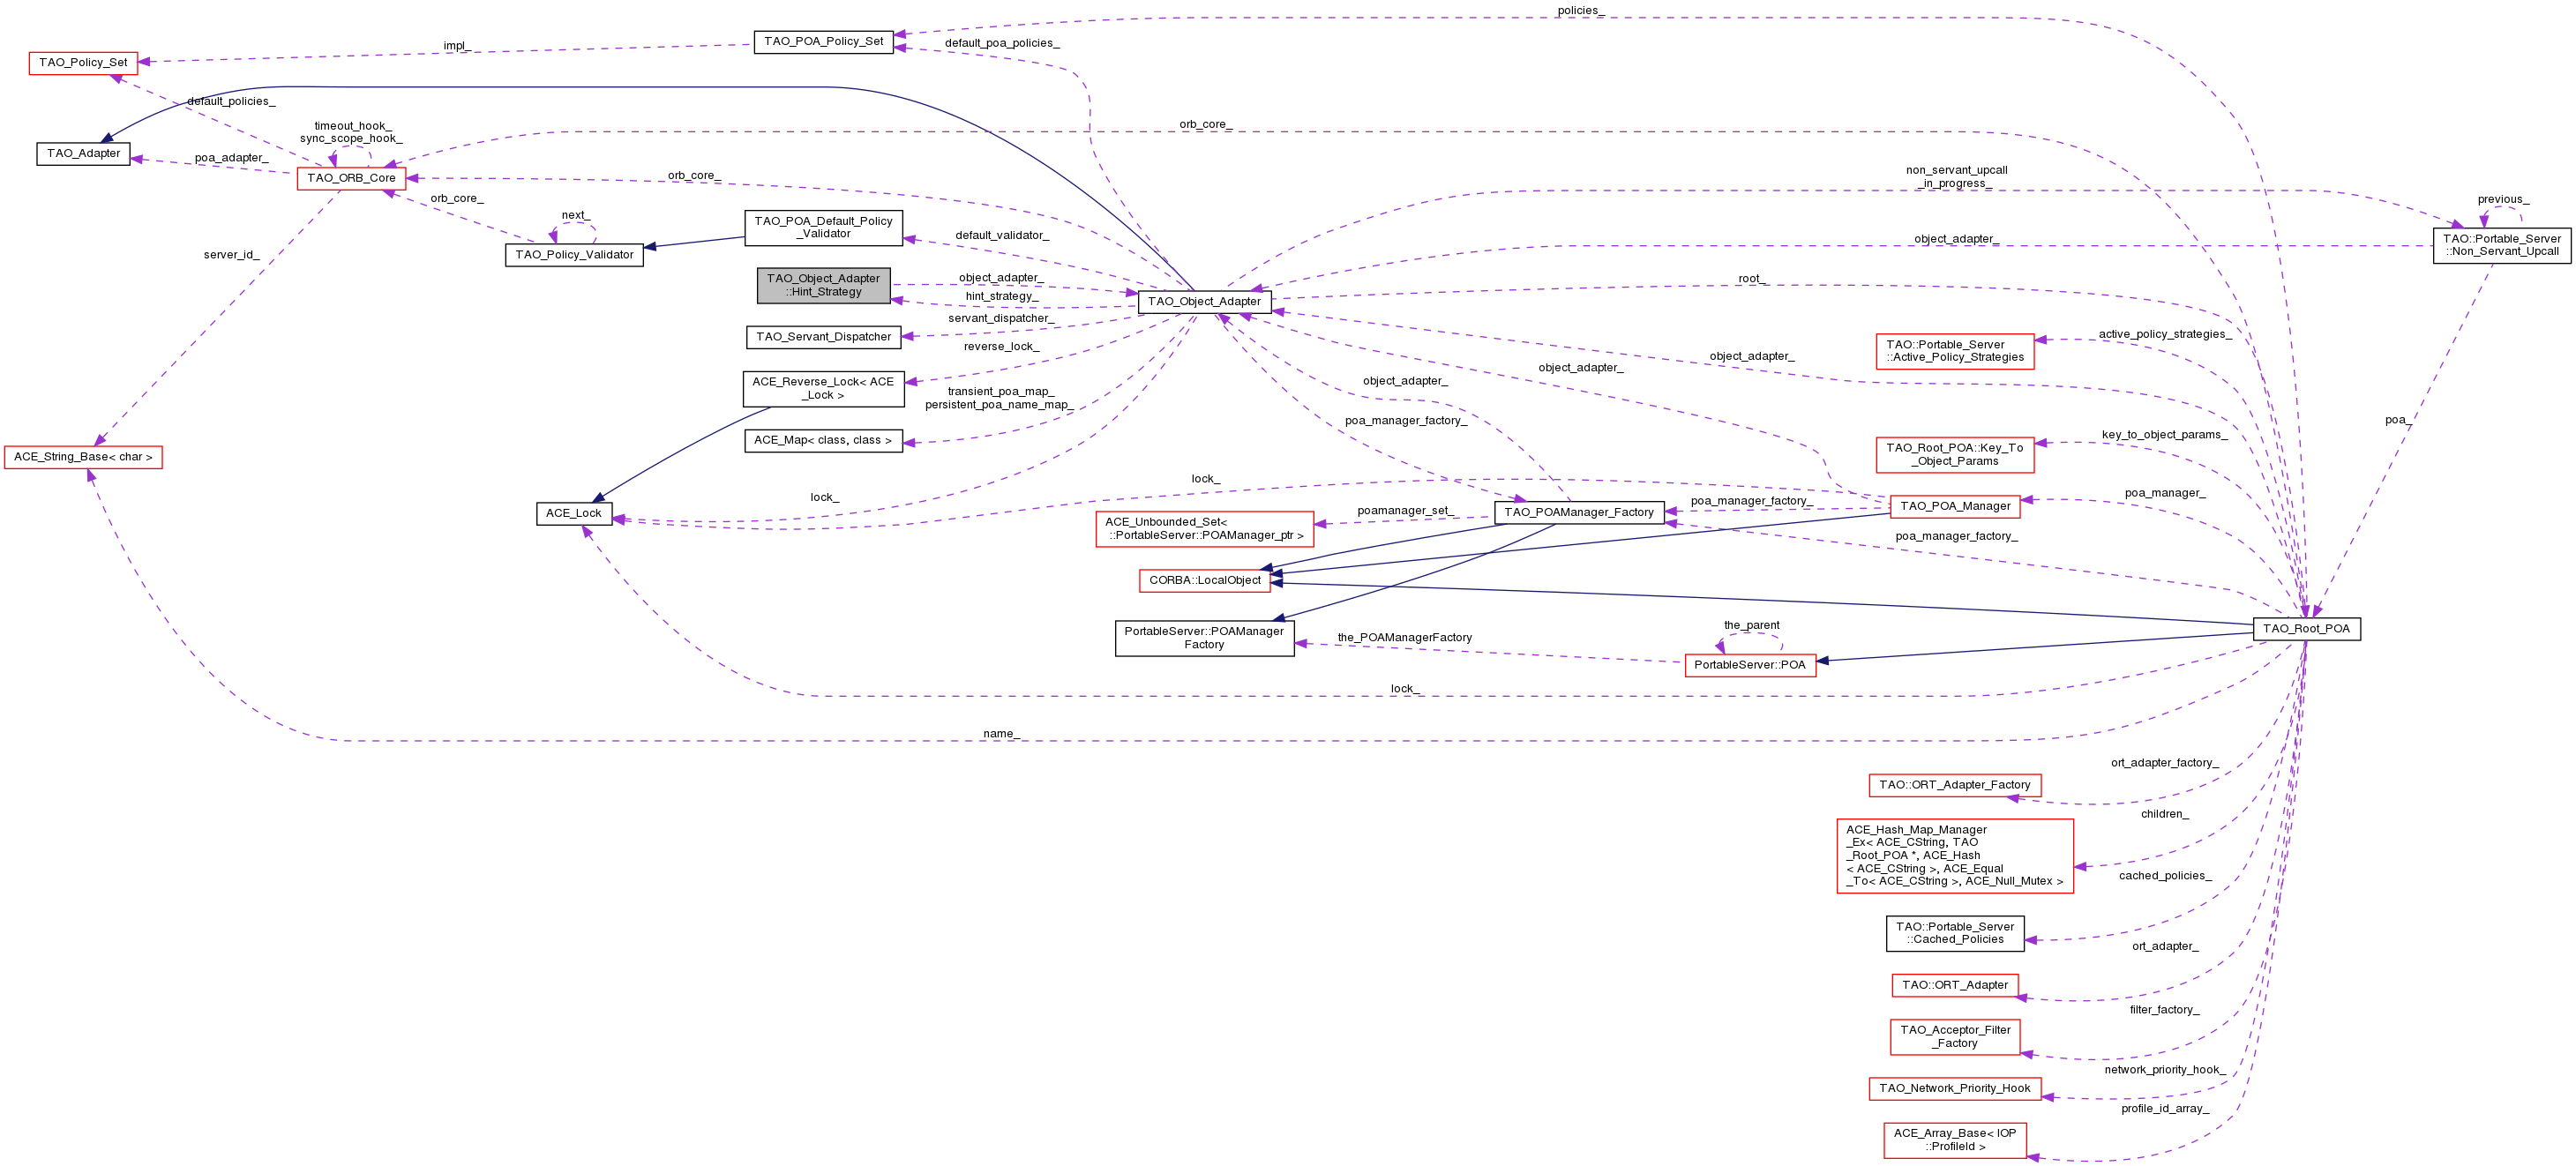Viewport: 2576px width, 1166px height.
Task: Select the ACE_Hash_Map_Manager_Ex template node
Action: [x=1954, y=856]
